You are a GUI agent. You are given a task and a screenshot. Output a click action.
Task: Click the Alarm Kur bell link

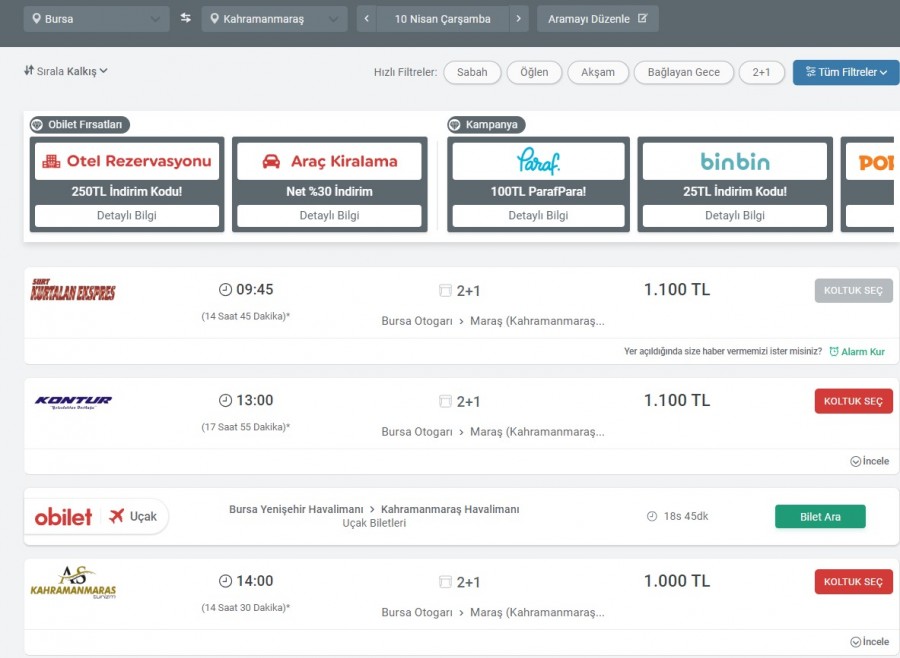(x=856, y=352)
